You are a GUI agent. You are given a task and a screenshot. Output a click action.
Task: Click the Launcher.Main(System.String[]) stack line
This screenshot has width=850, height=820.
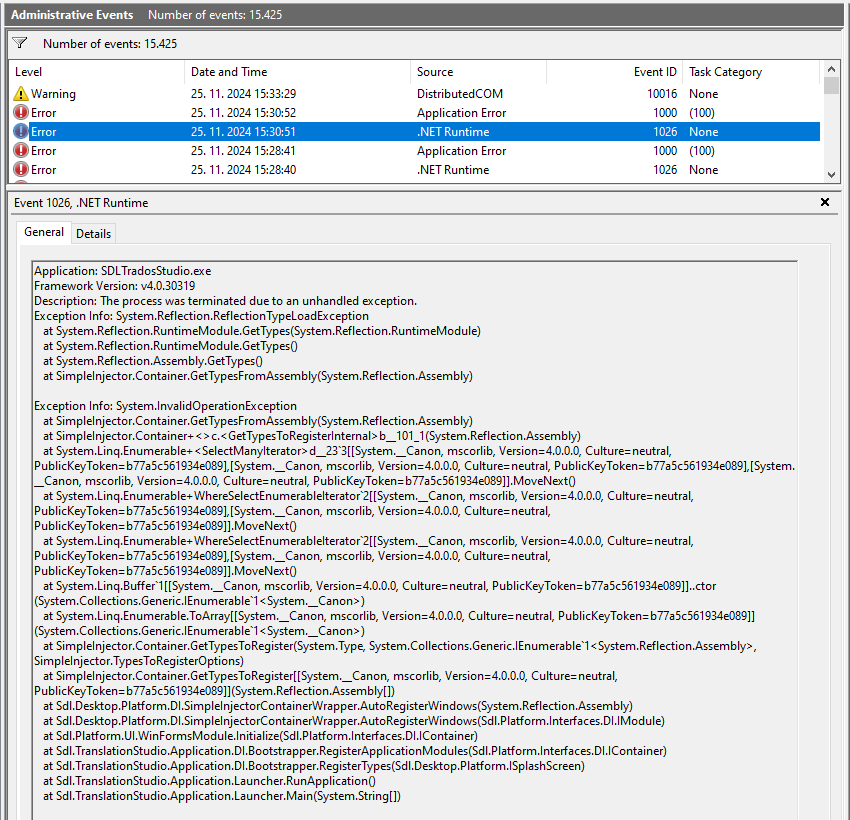point(222,796)
